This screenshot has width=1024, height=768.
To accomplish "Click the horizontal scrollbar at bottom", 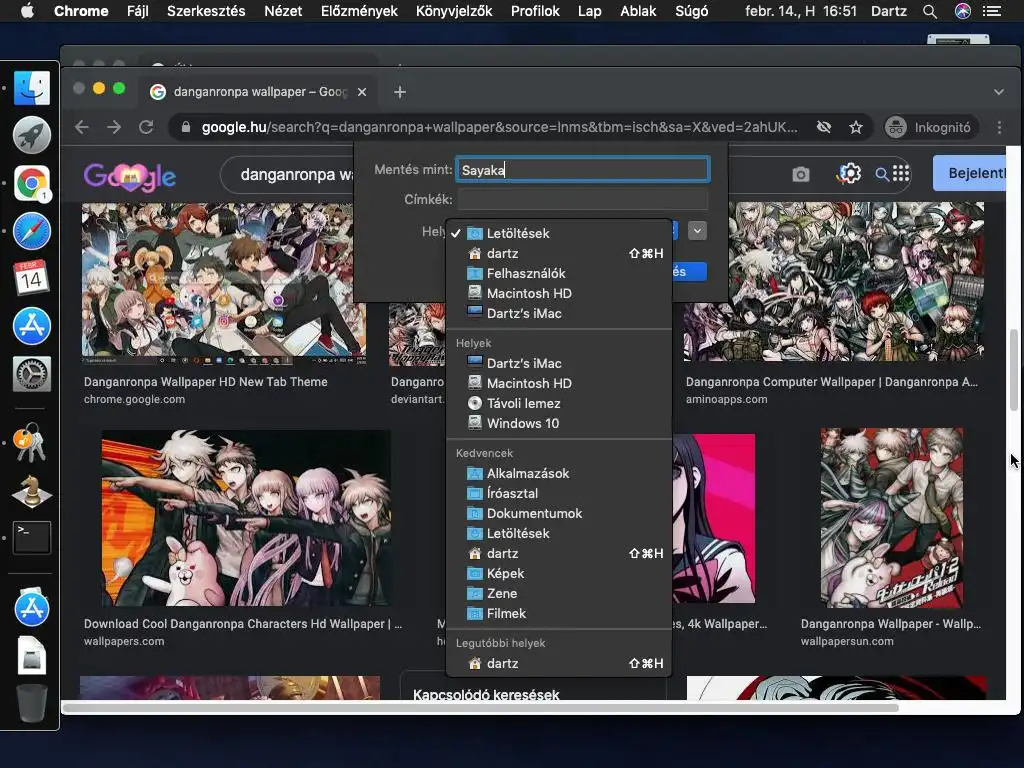I will click(x=480, y=708).
